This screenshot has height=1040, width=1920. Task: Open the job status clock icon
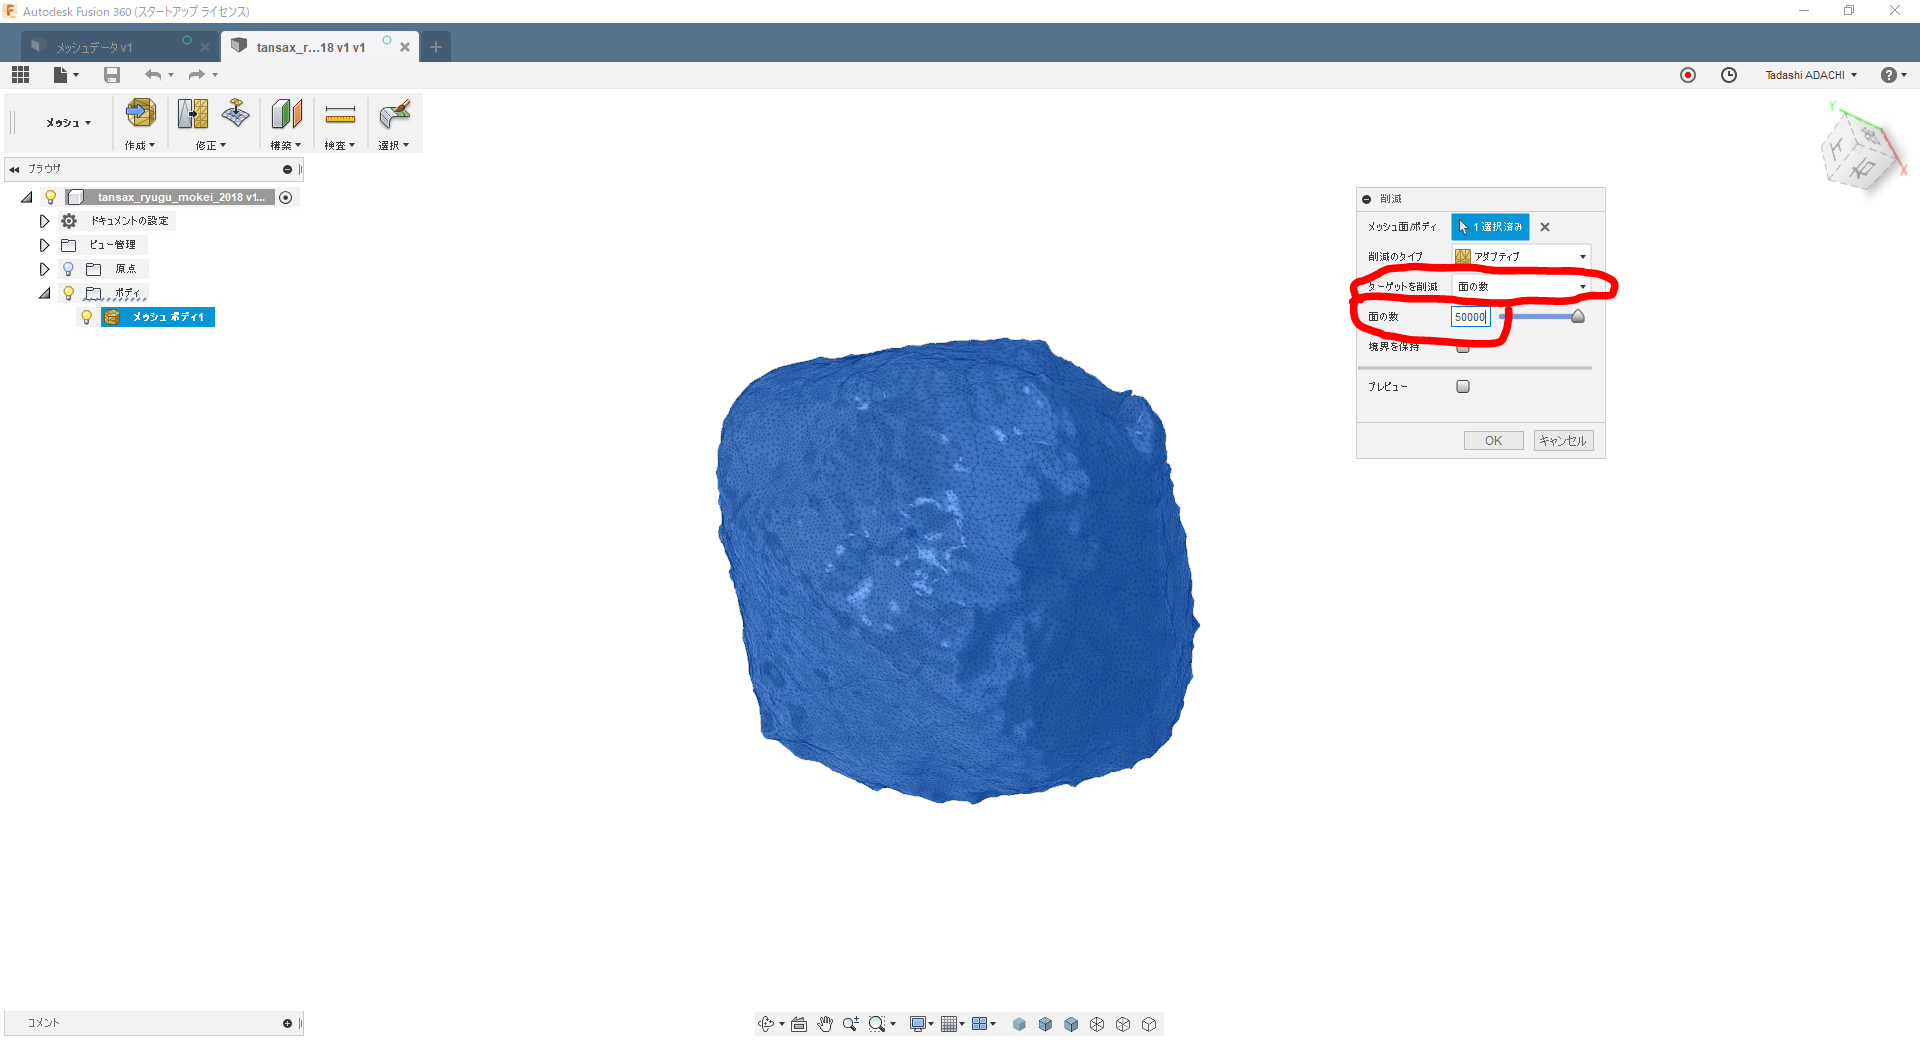[x=1728, y=75]
